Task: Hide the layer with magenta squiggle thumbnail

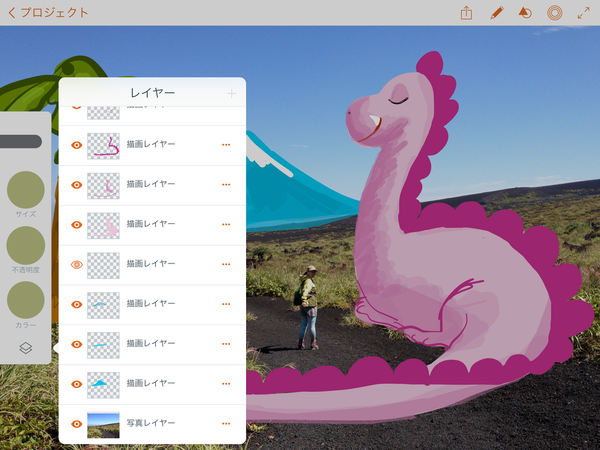Action: [x=77, y=145]
